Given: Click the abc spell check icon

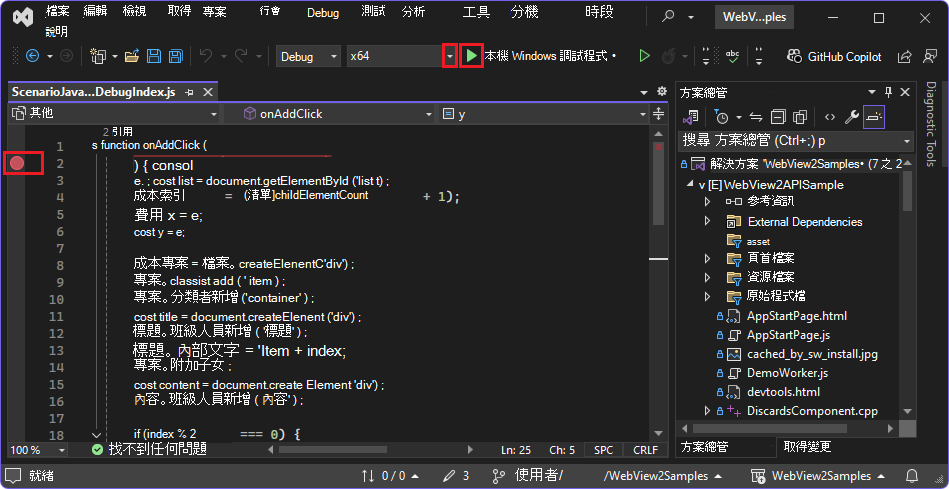Looking at the screenshot, I should click(732, 56).
